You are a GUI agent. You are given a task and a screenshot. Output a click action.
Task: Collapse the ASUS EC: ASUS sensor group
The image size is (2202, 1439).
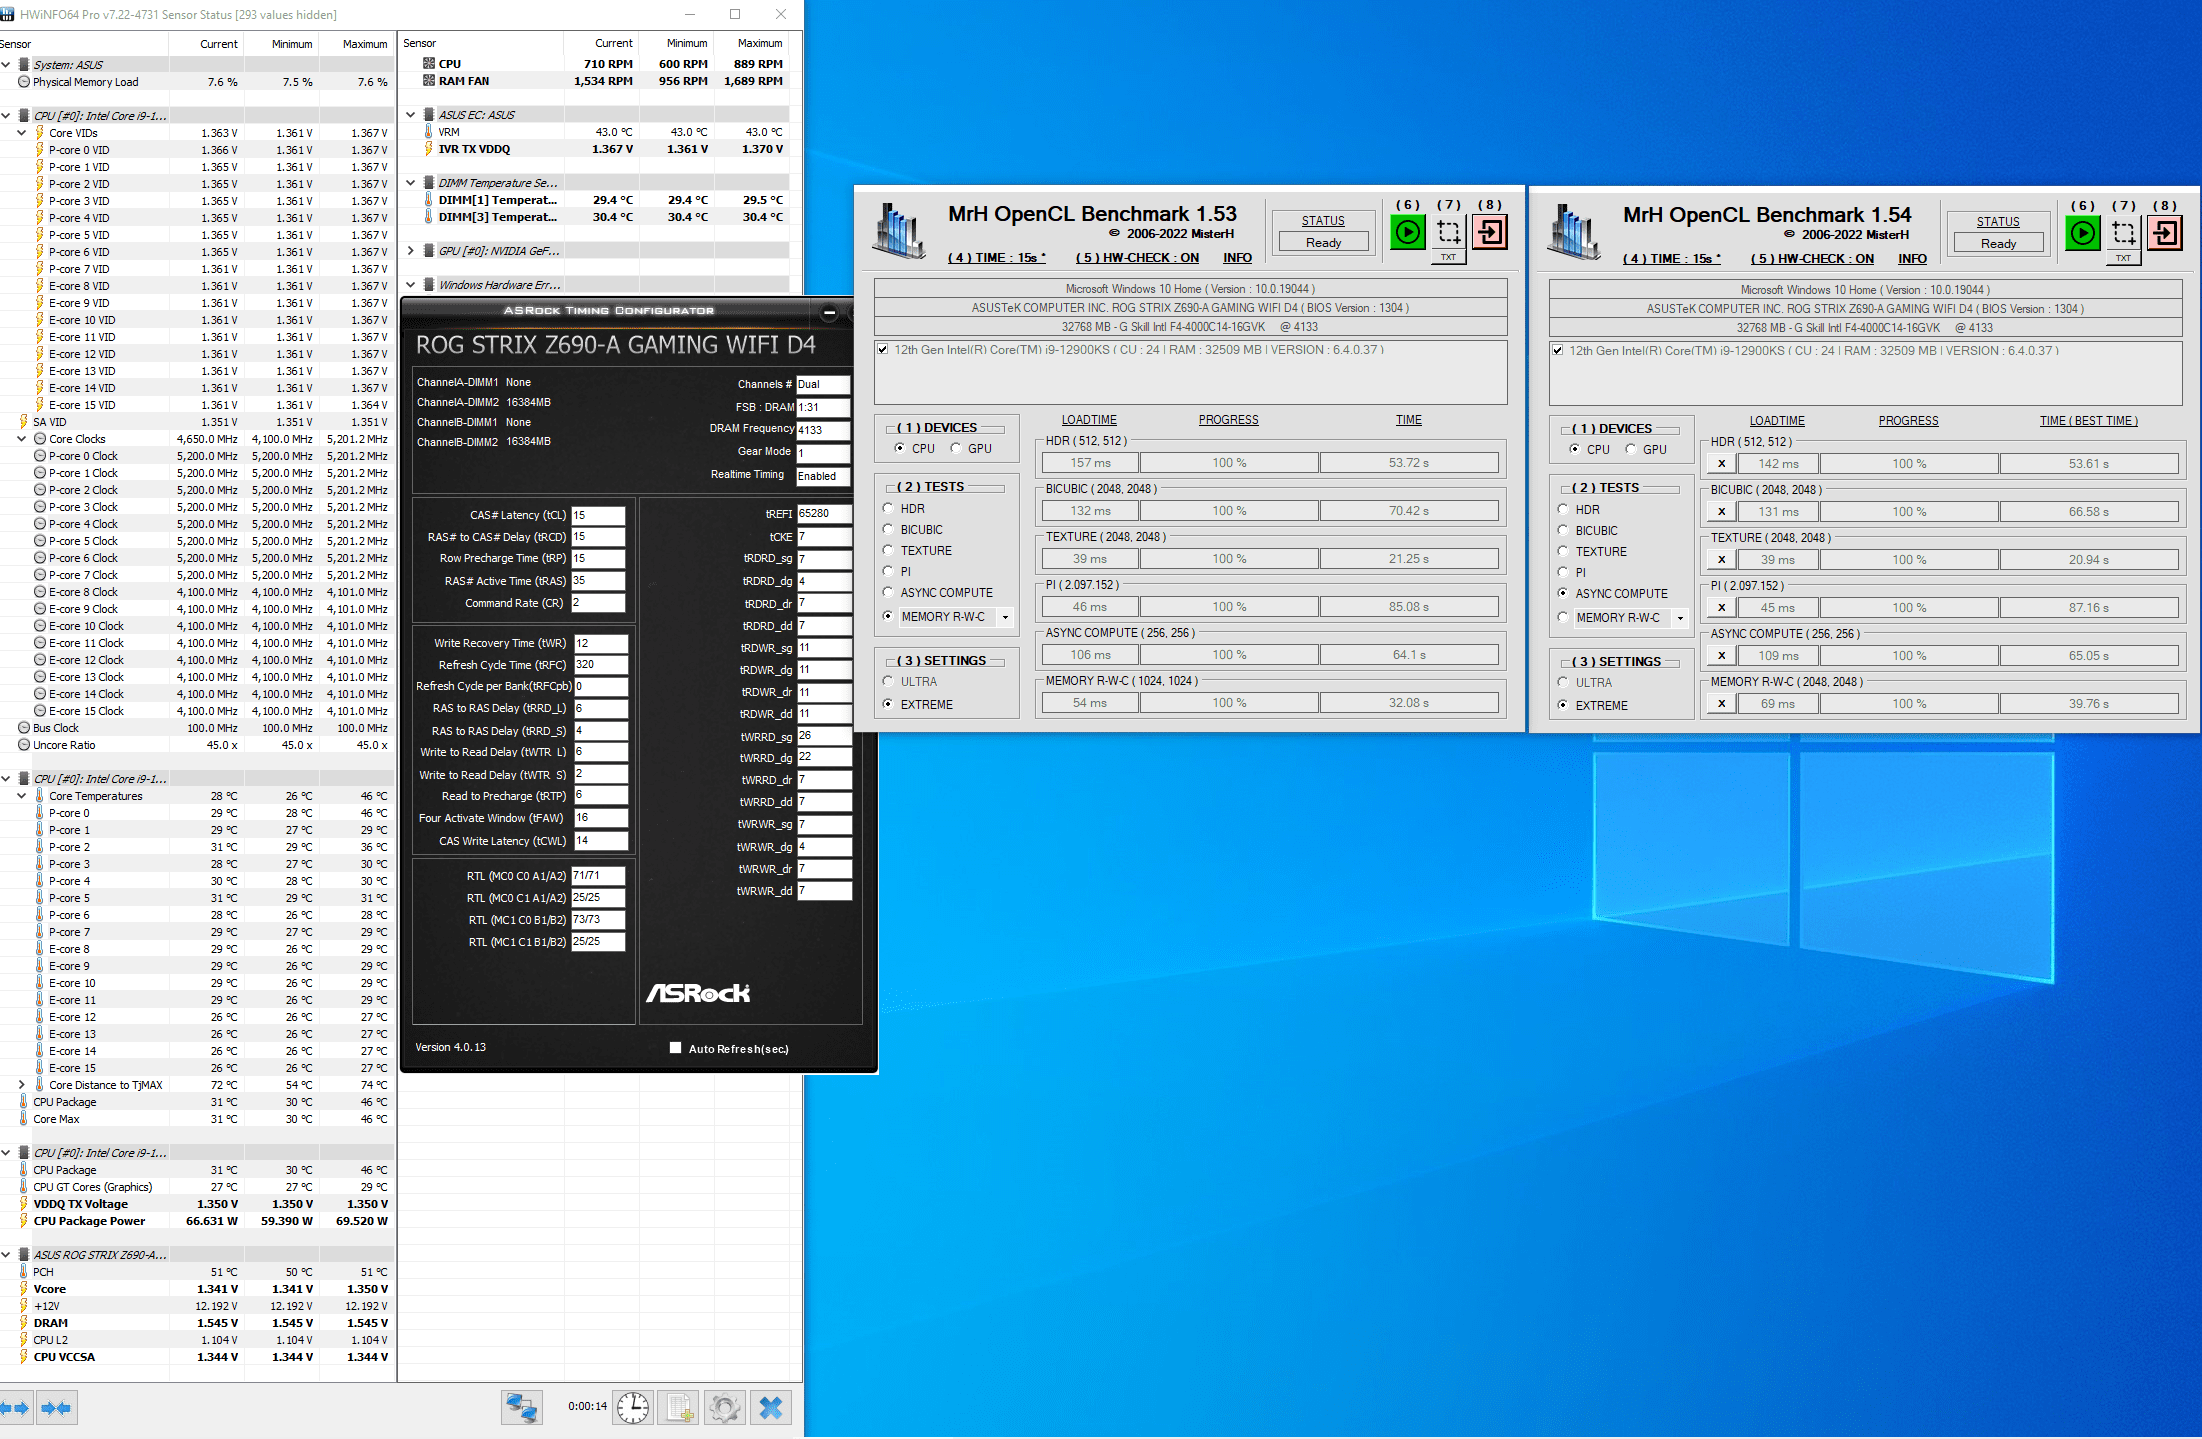(x=411, y=115)
